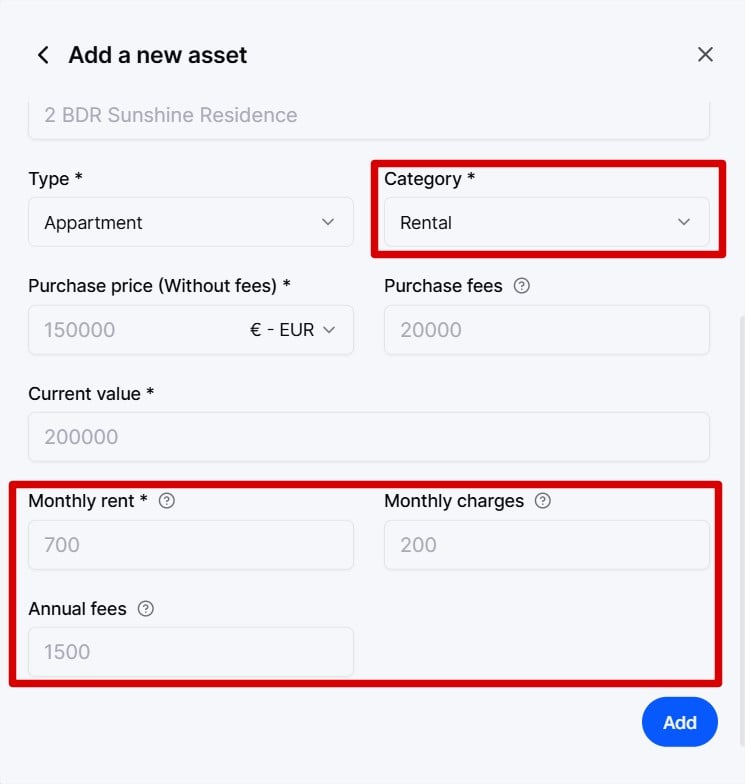Click the Purchase fees help icon
Image resolution: width=745 pixels, height=784 pixels.
[521, 286]
